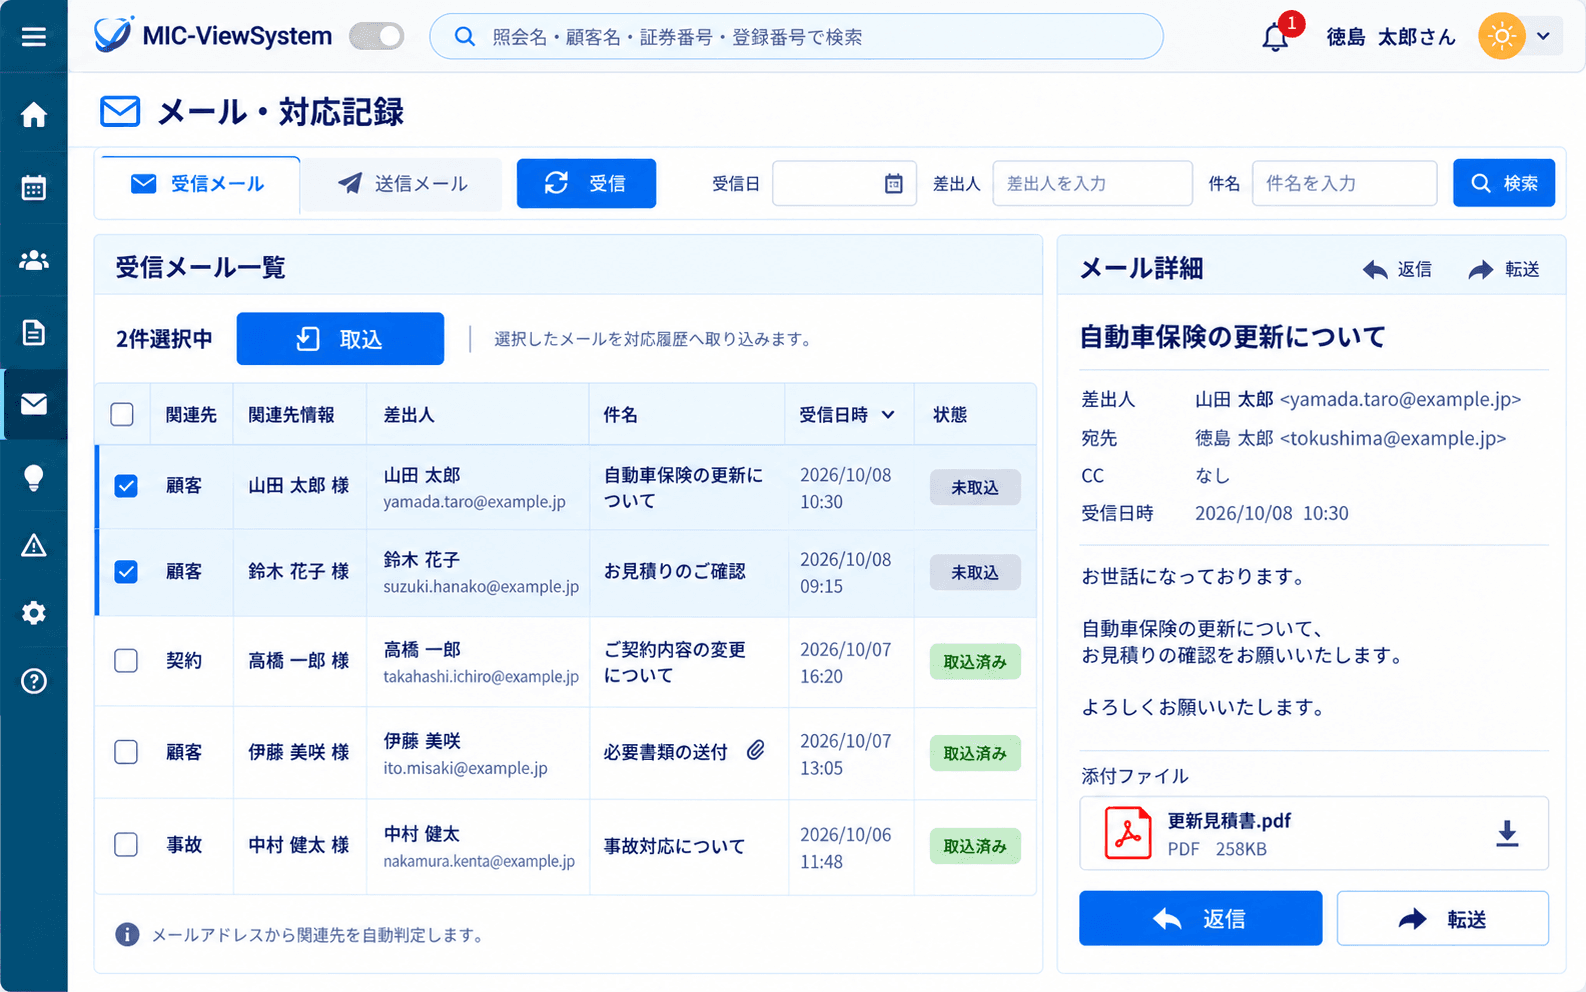The width and height of the screenshot is (1586, 992).
Task: Open the calendar icon in sidebar
Action: [x=34, y=187]
